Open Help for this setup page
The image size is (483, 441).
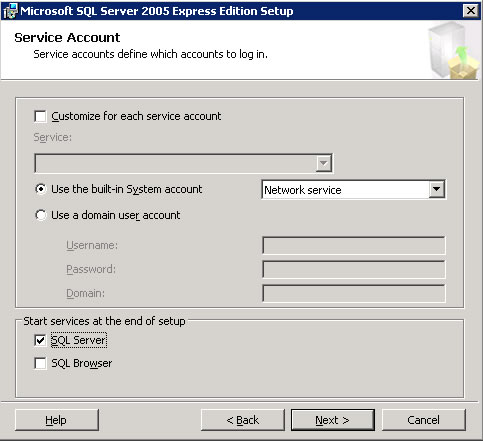pos(57,420)
